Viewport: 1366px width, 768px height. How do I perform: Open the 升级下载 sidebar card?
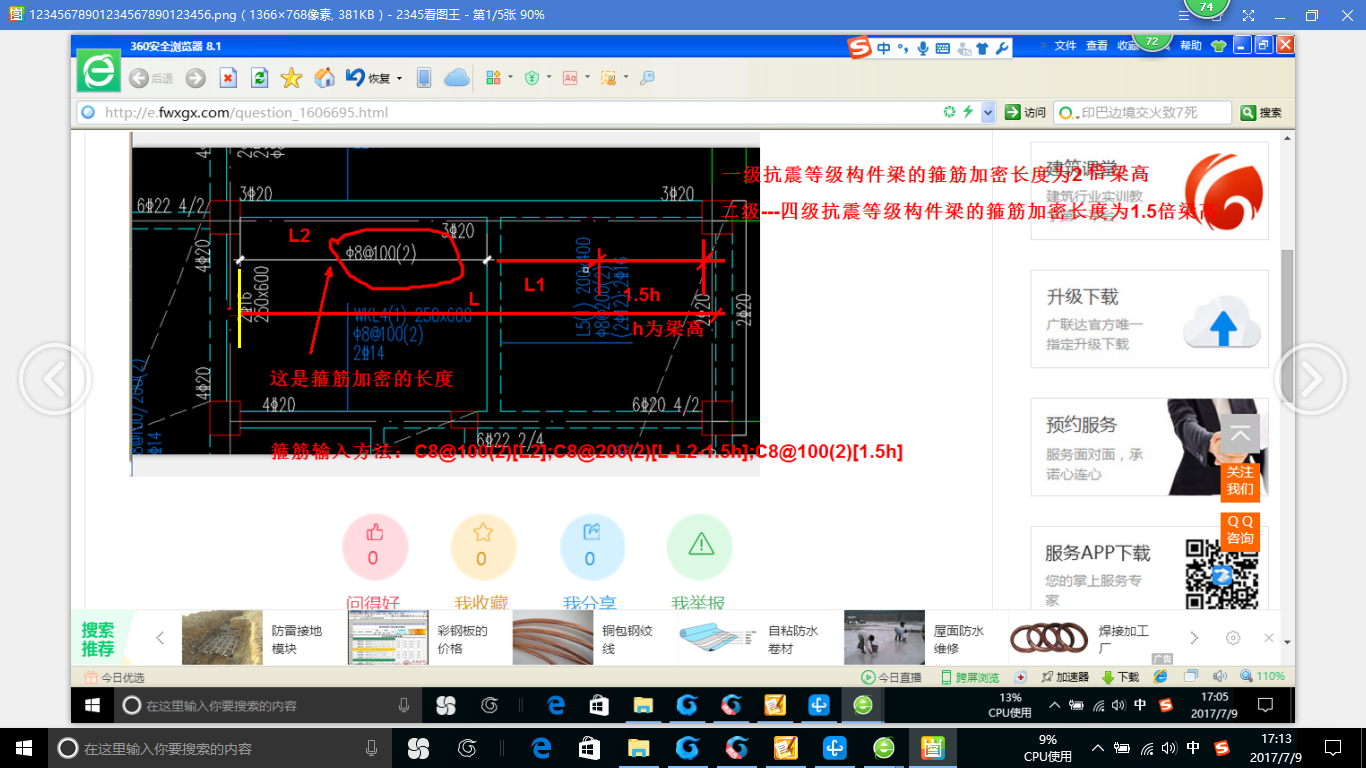point(1150,319)
